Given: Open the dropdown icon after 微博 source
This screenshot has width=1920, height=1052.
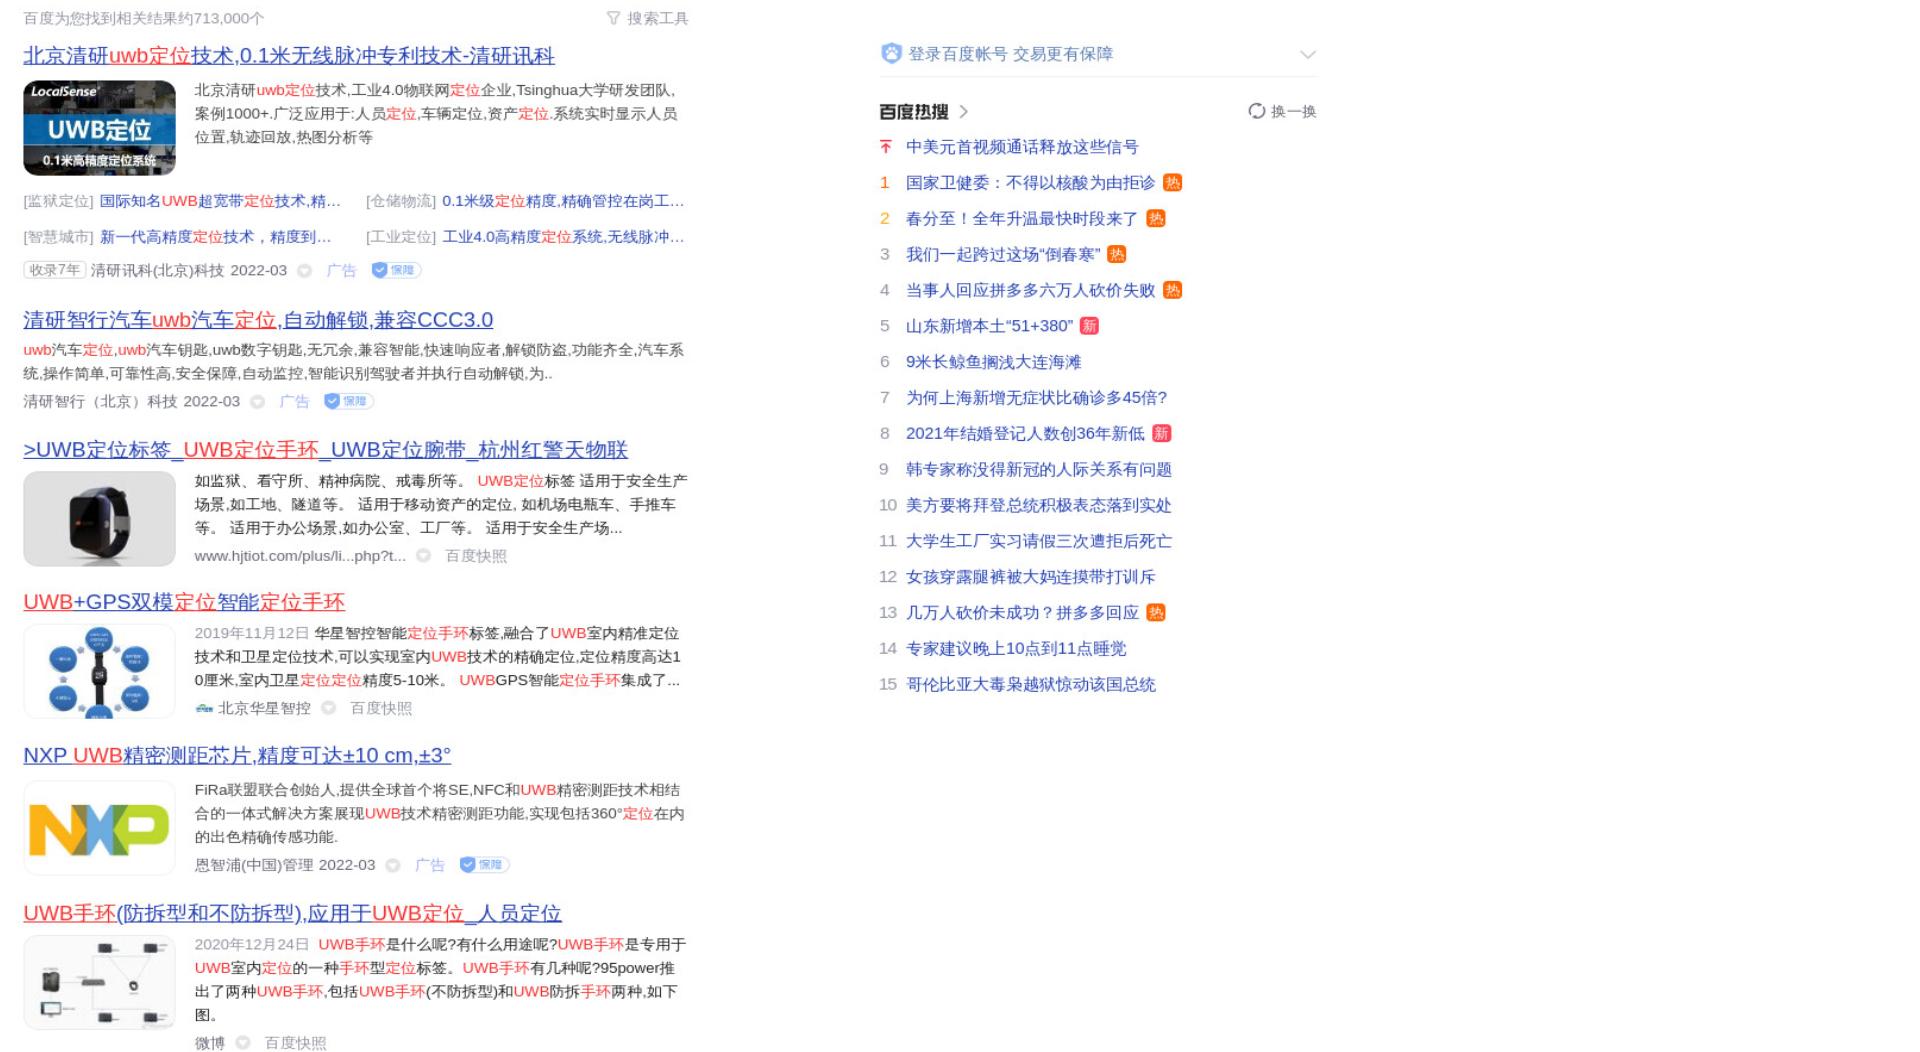Looking at the screenshot, I should (x=243, y=1043).
